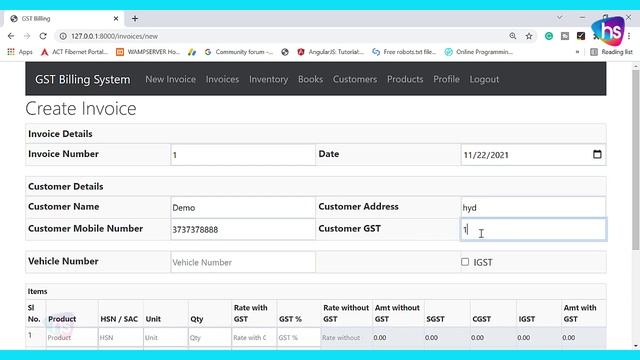Click GST % field in row 1
Viewport: 640px width, 360px height.
pyautogui.click(x=299, y=338)
